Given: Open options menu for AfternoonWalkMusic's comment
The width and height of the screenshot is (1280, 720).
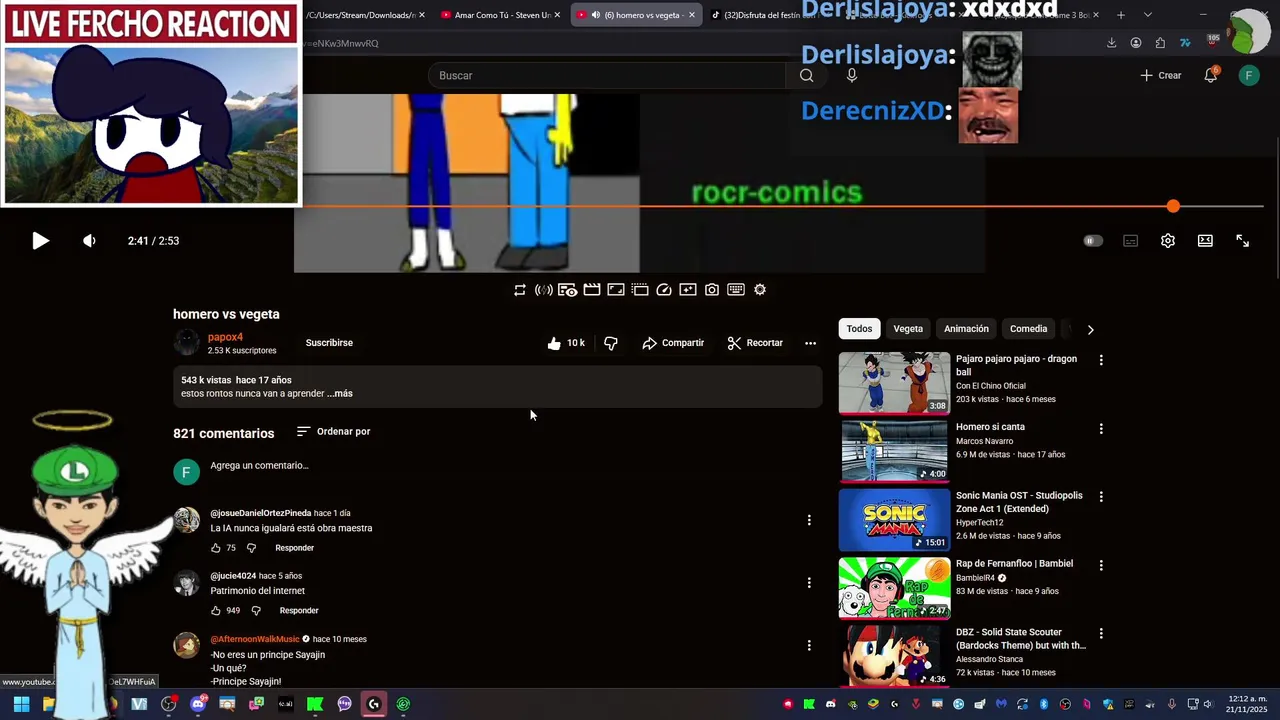Looking at the screenshot, I should click(809, 646).
